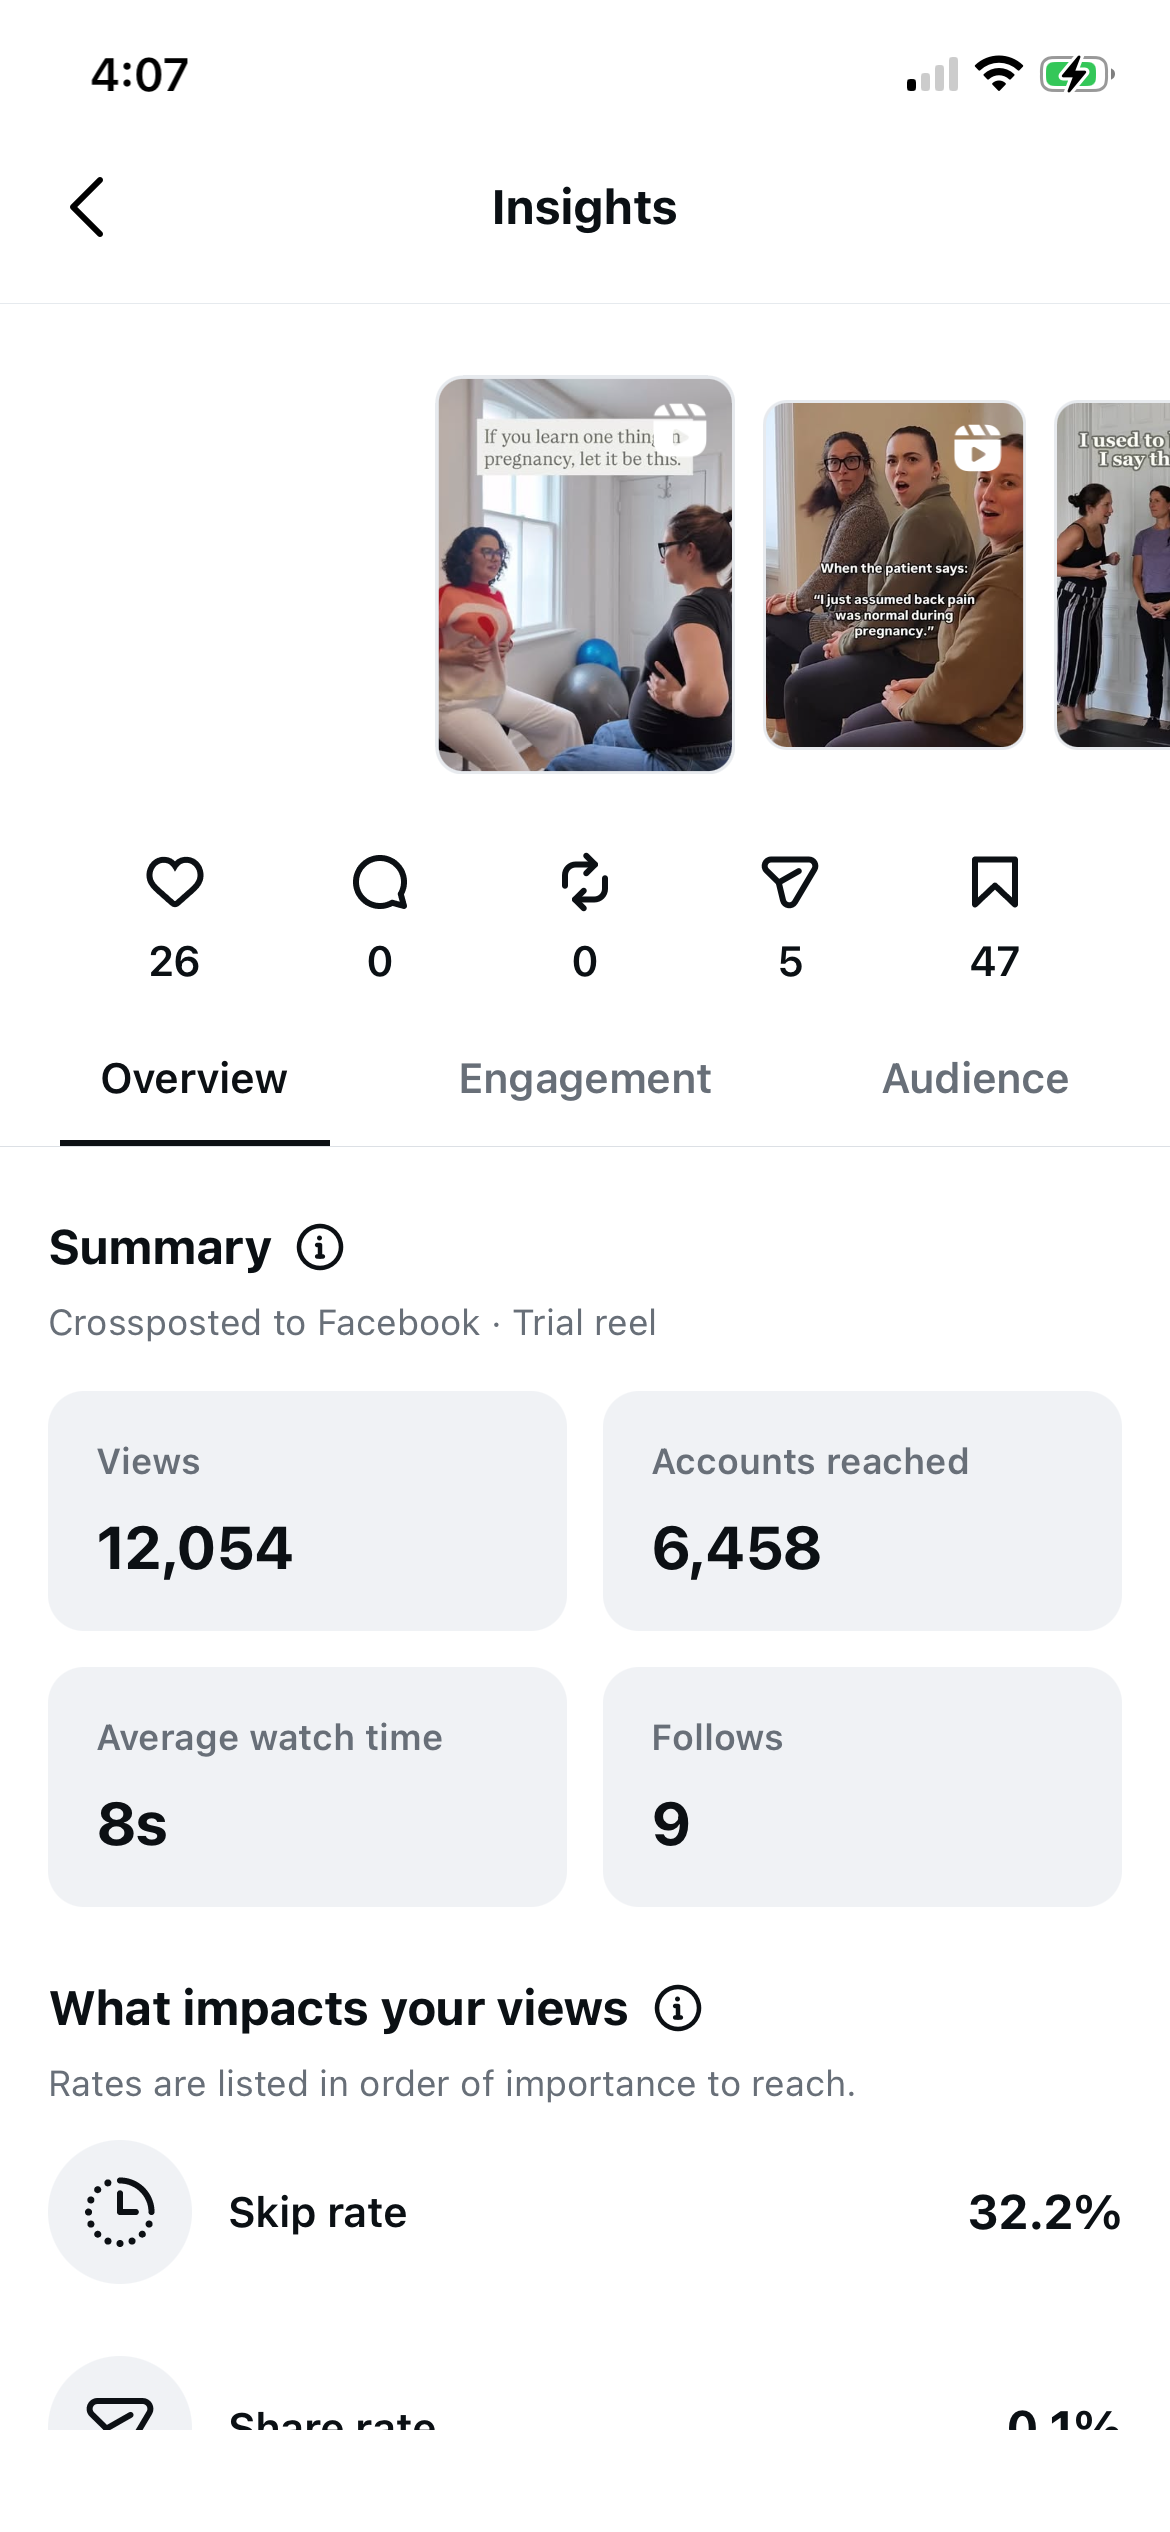
Task: Tap the saves bookmark icon
Action: tap(995, 882)
